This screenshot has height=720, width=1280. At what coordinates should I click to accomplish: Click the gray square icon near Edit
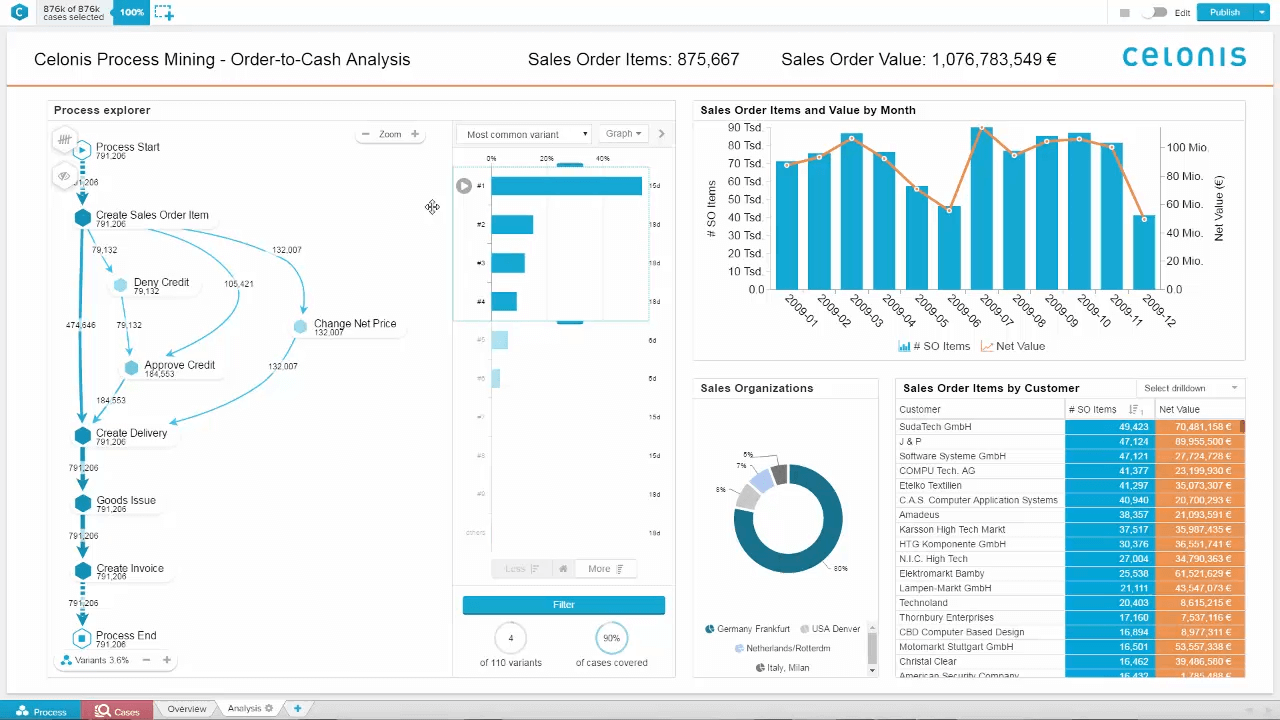(1125, 13)
